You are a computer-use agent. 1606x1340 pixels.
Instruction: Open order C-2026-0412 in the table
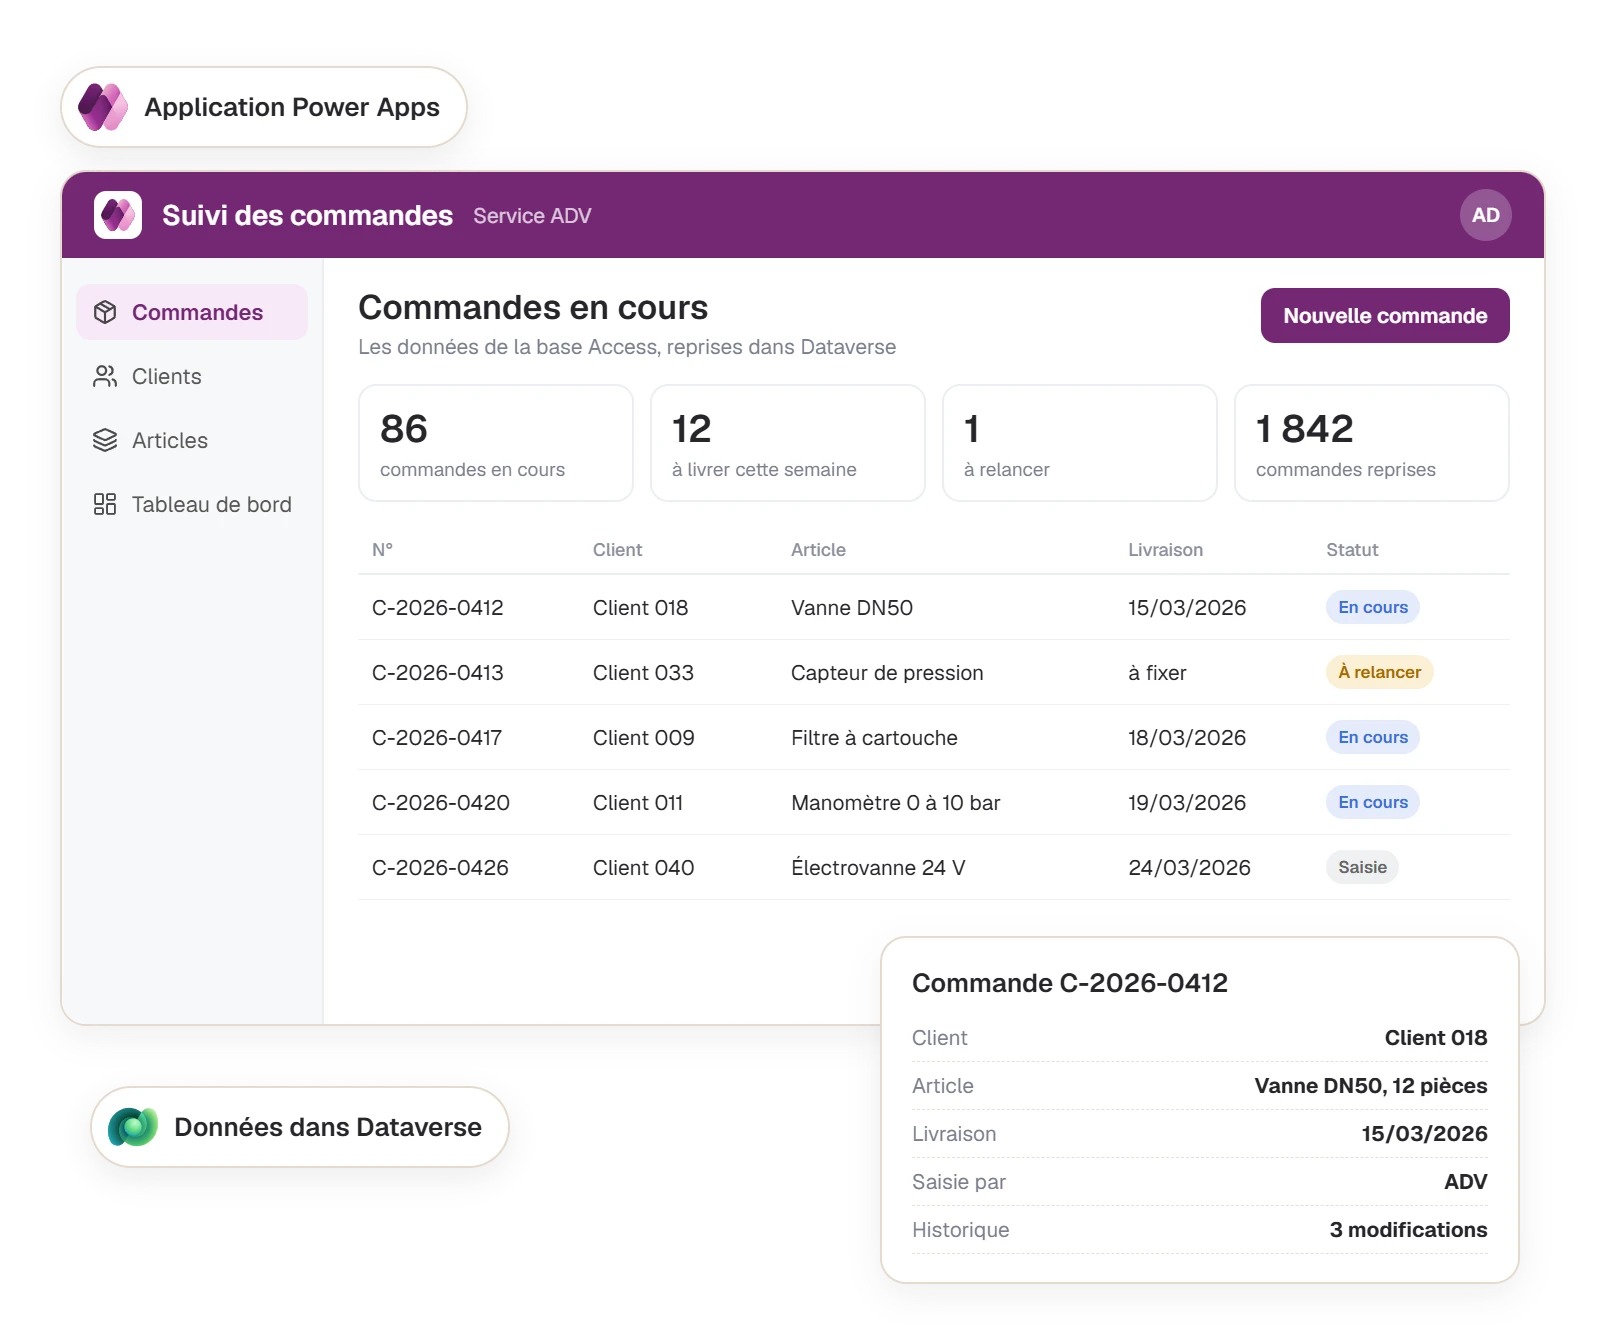pyautogui.click(x=934, y=607)
